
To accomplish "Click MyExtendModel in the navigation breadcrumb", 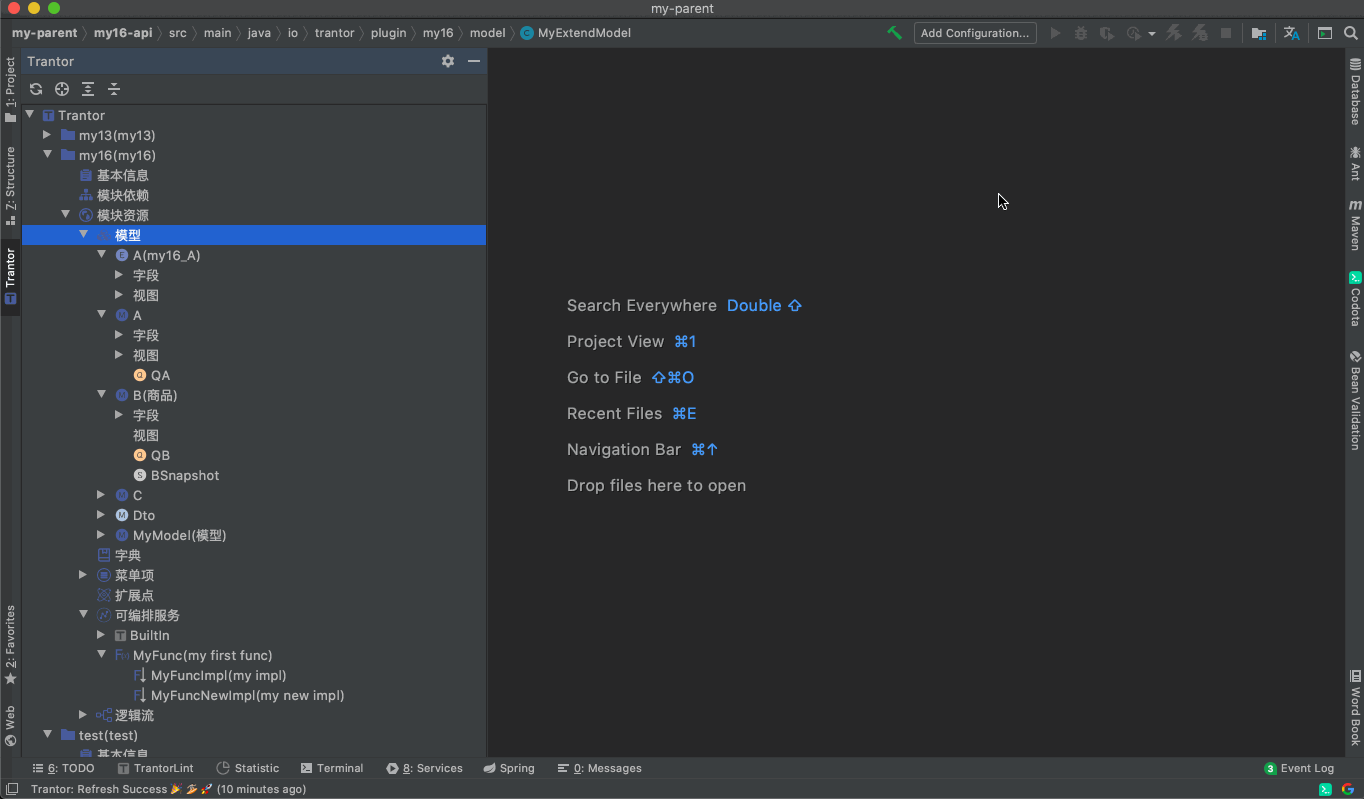I will [584, 33].
